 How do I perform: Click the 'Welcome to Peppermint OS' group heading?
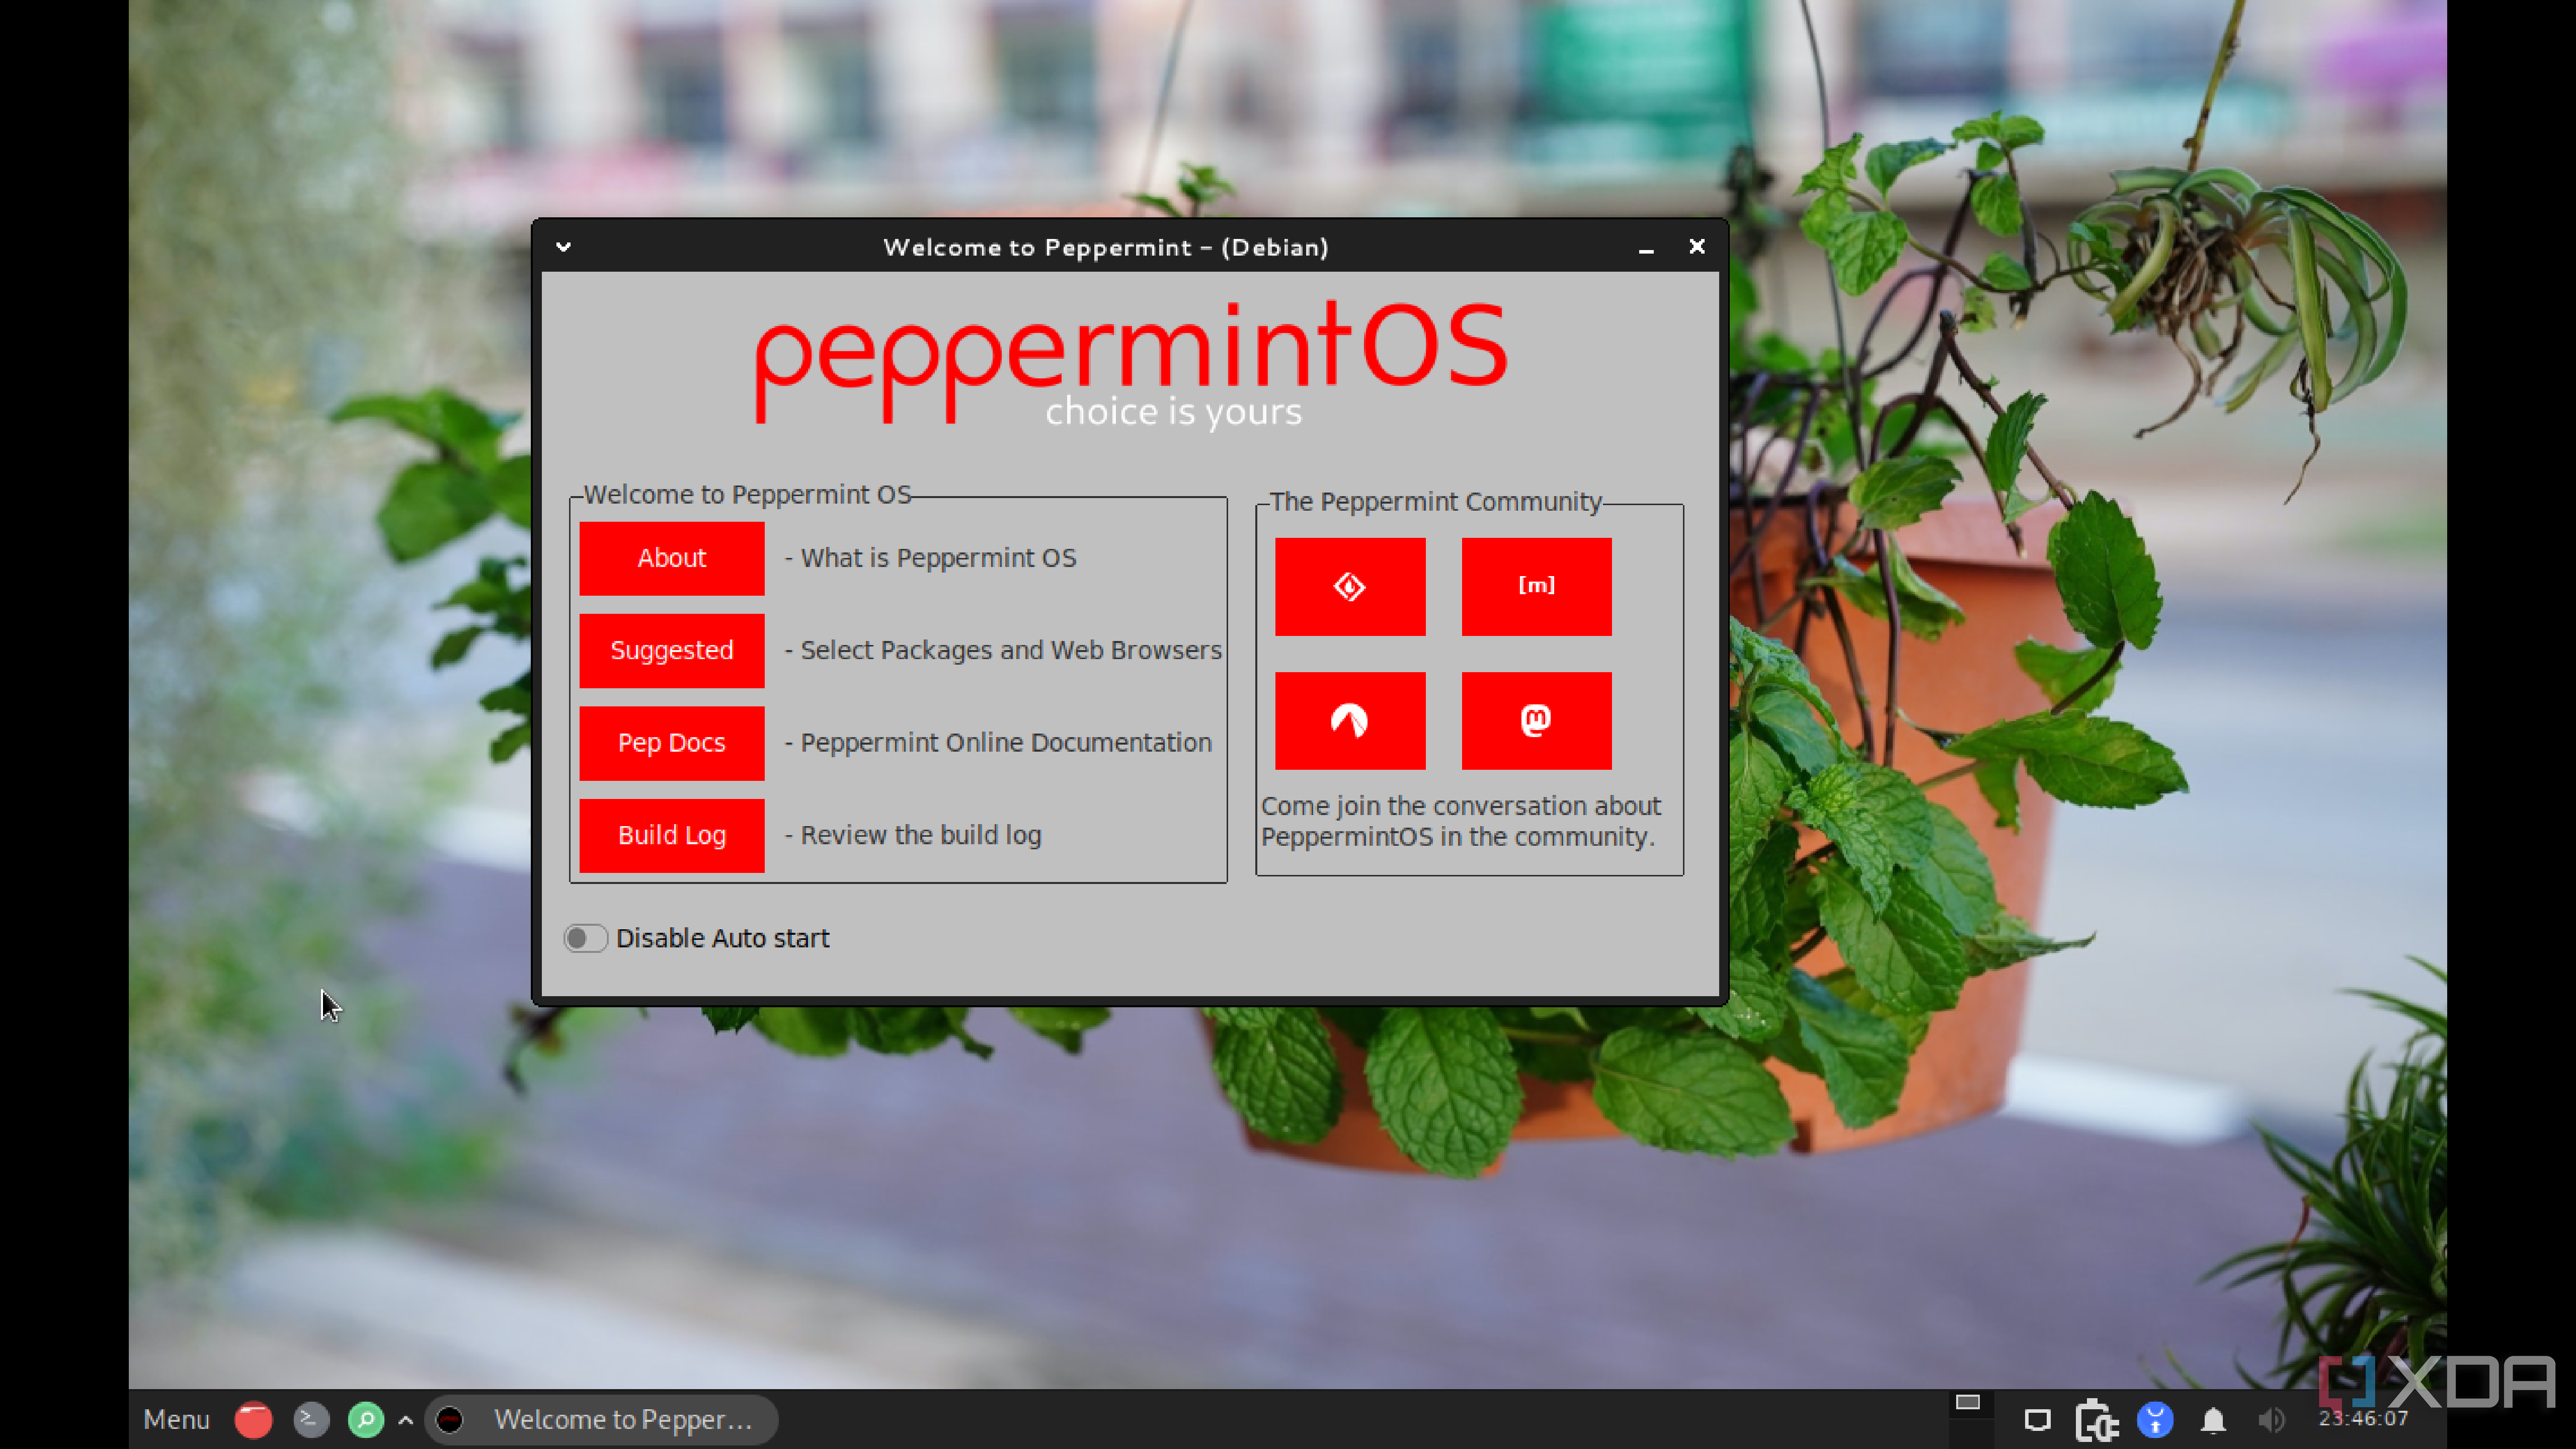[747, 494]
